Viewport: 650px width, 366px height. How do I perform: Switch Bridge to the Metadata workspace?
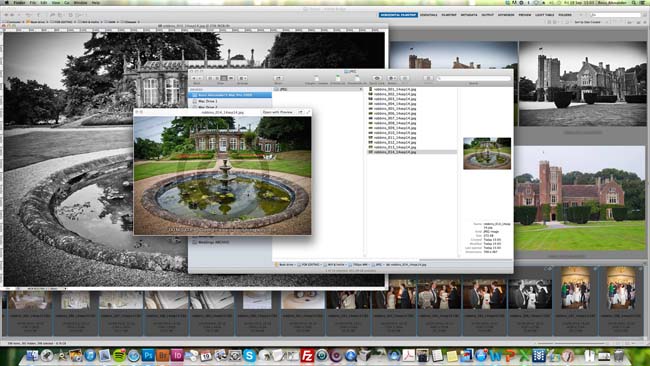(x=469, y=15)
